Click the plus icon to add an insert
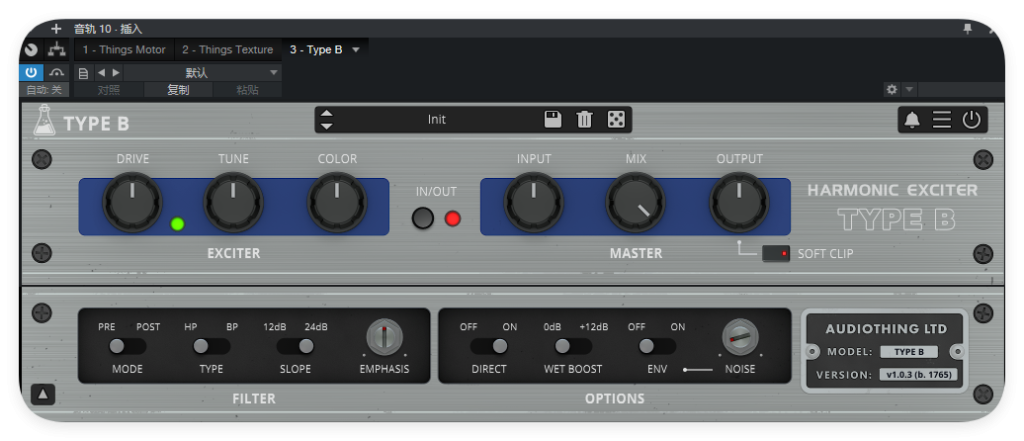Image resolution: width=1024 pixels, height=441 pixels. pos(56,29)
